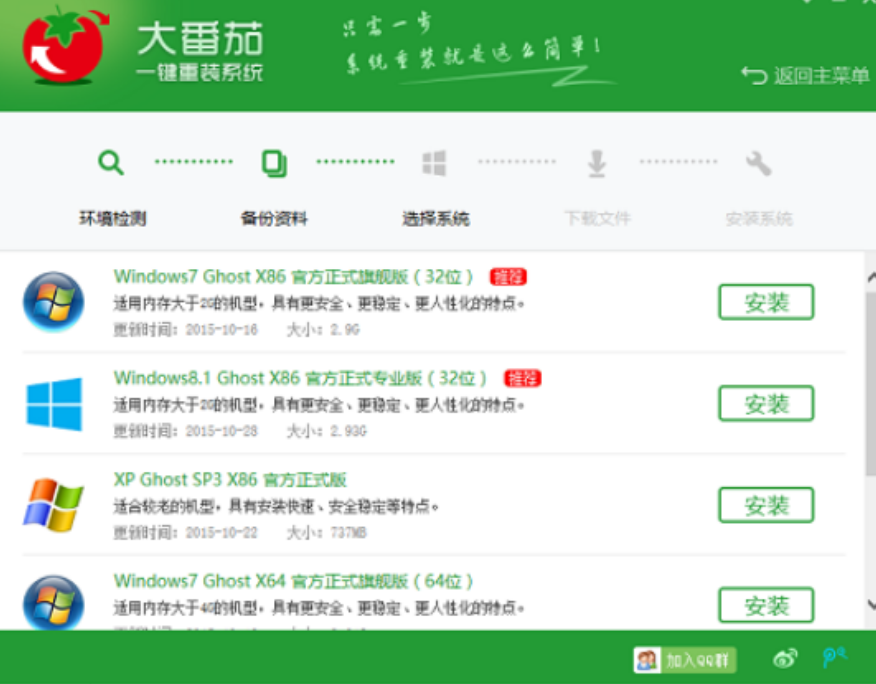Install XP Ghost SP3 X86
Viewport: 876px width, 684px height.
point(766,505)
